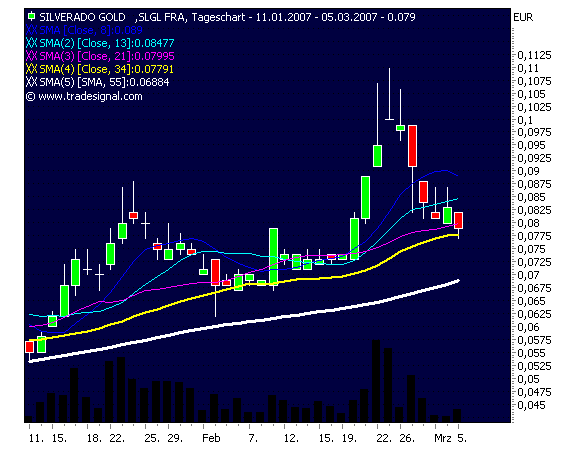
Task: Click the tallest red candlestick after 26.
Action: (x=412, y=146)
